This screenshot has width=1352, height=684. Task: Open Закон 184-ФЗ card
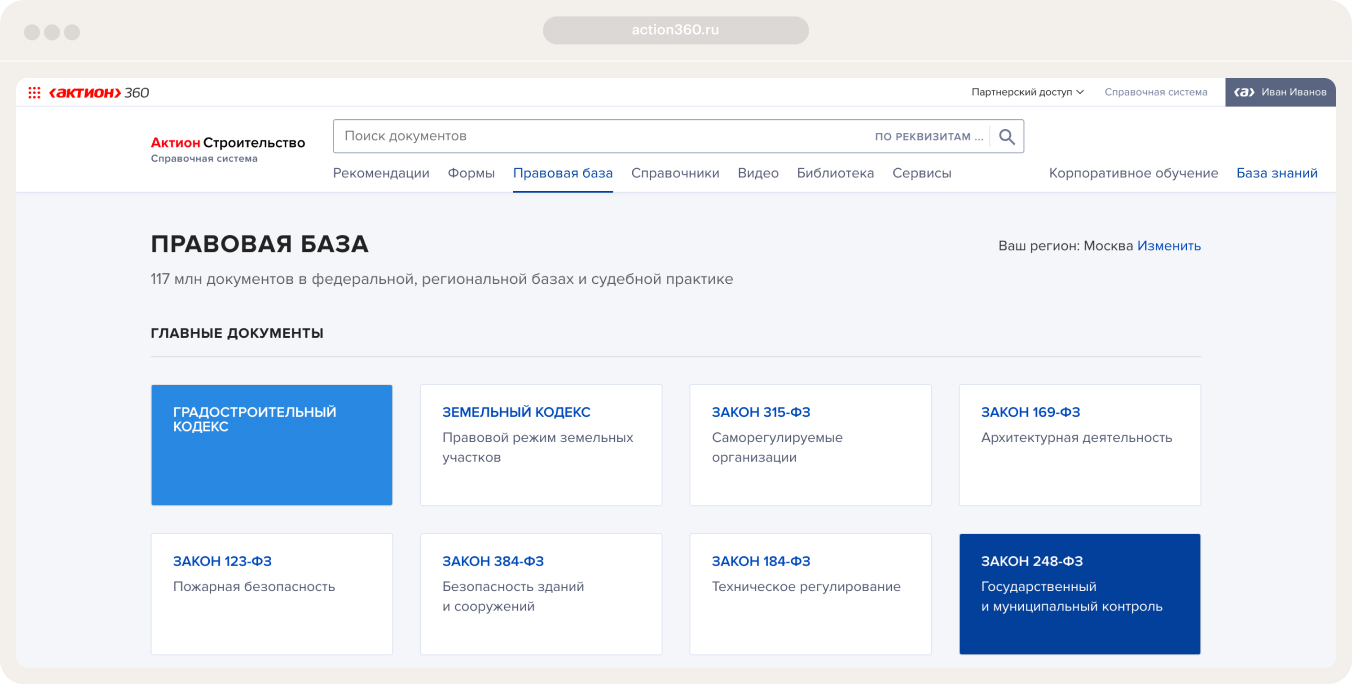(x=810, y=594)
